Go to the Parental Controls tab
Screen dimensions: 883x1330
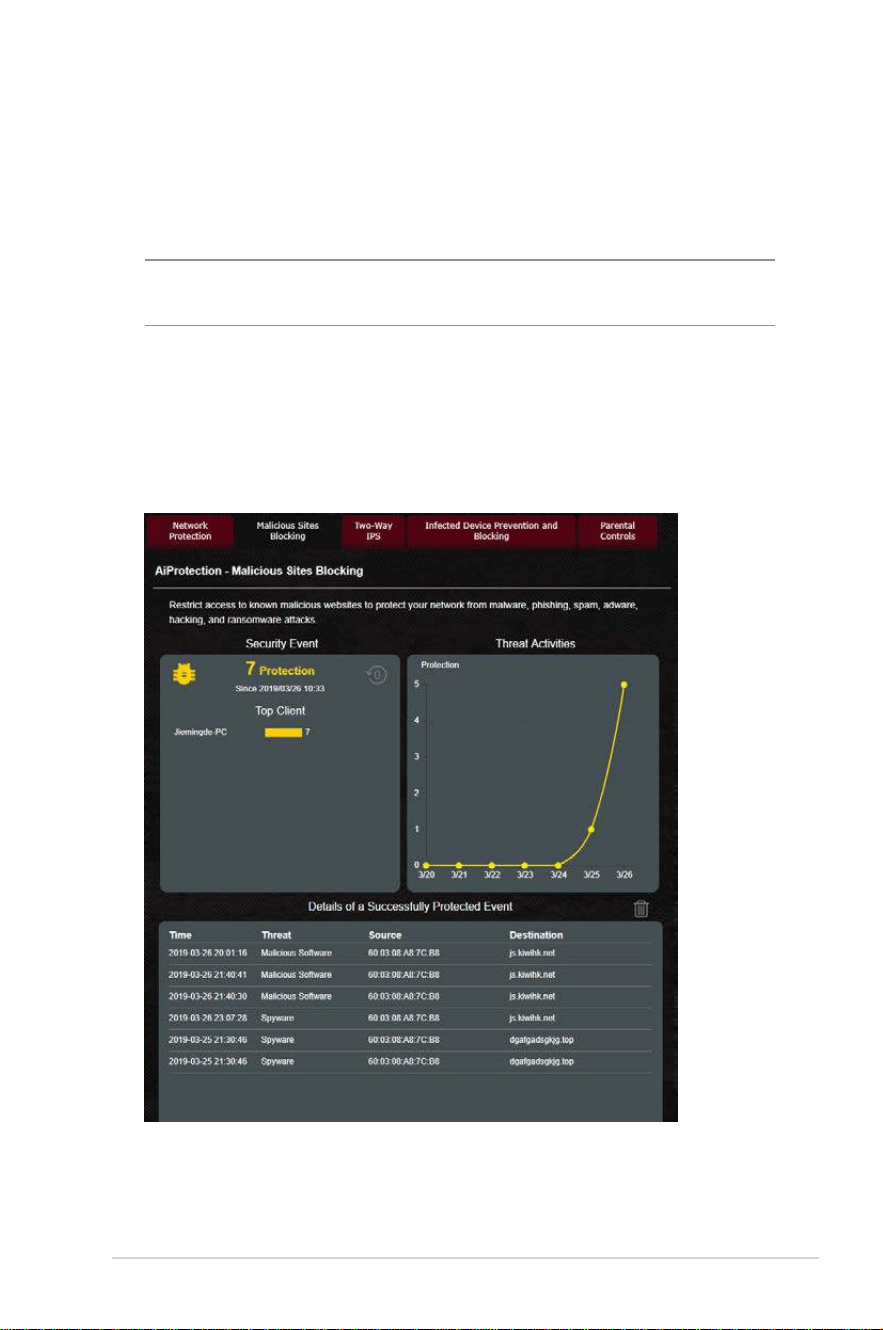point(617,531)
